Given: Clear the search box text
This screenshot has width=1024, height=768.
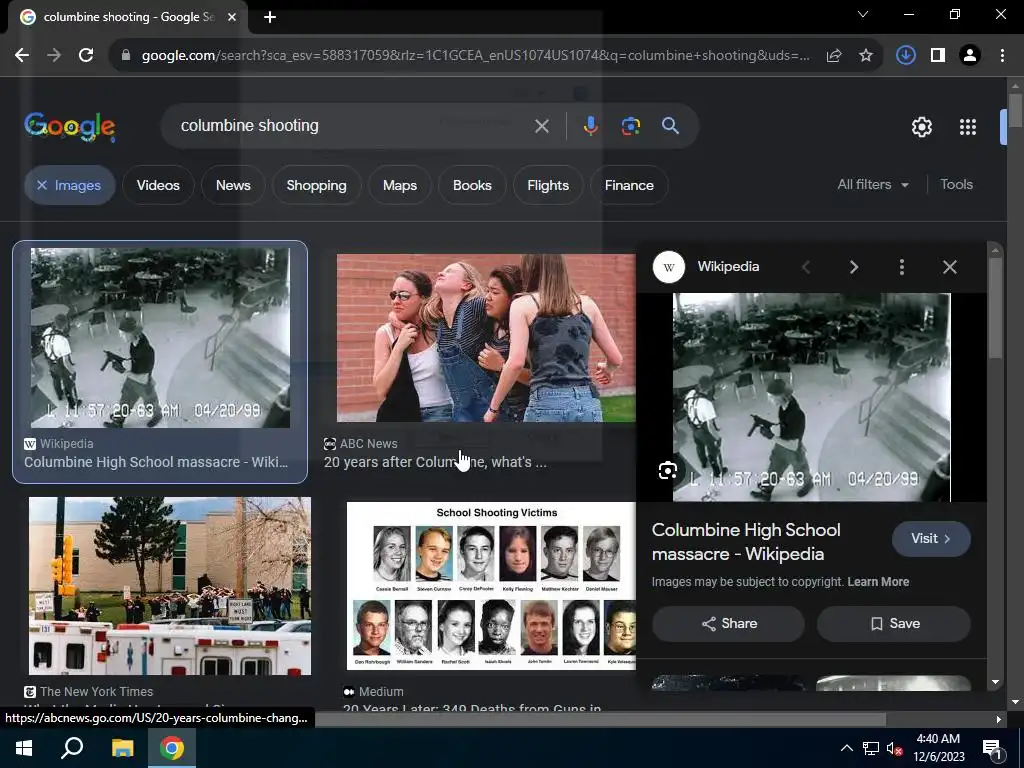Looking at the screenshot, I should (x=541, y=126).
